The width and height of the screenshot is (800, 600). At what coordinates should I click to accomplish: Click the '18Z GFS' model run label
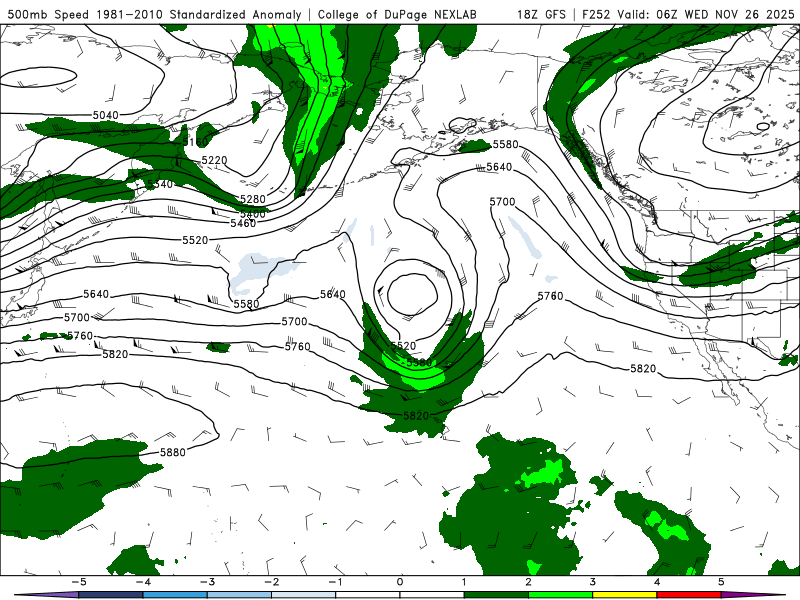pyautogui.click(x=541, y=14)
